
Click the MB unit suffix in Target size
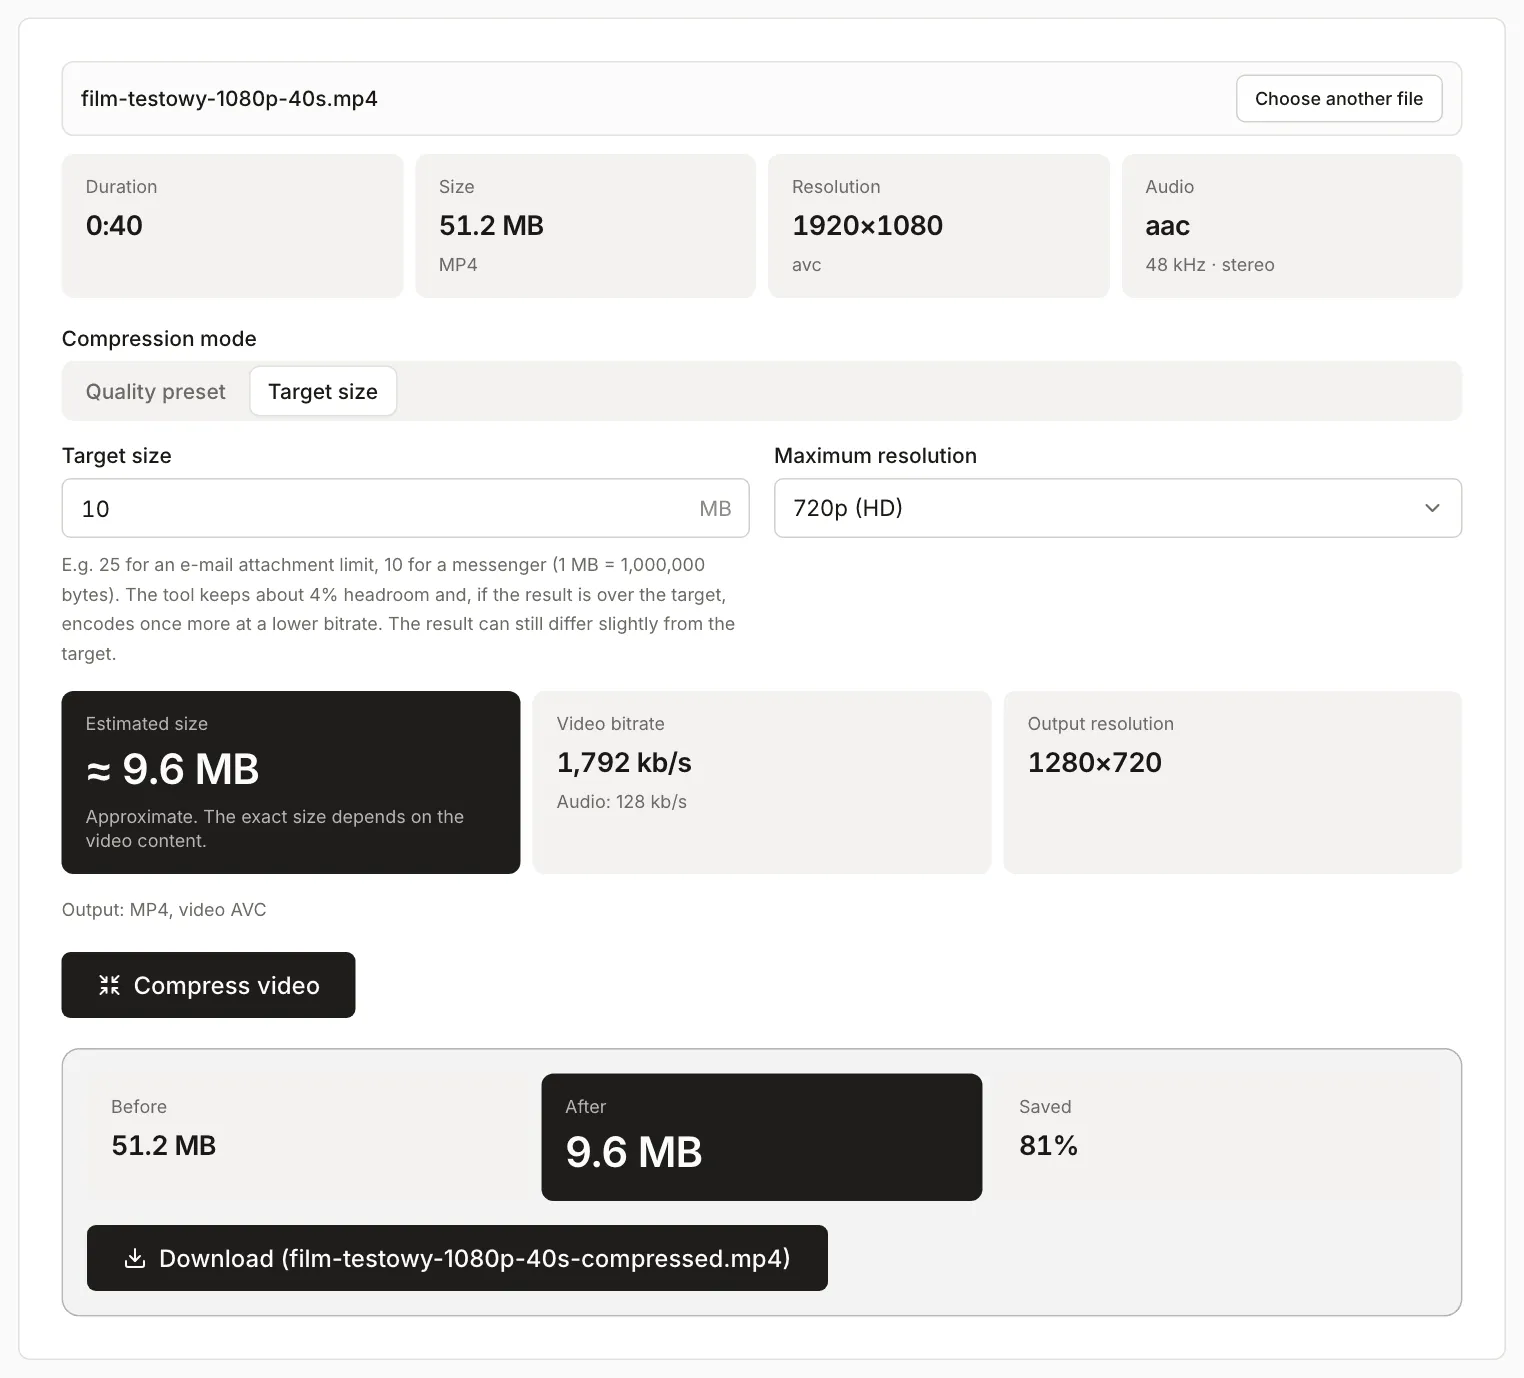click(715, 508)
